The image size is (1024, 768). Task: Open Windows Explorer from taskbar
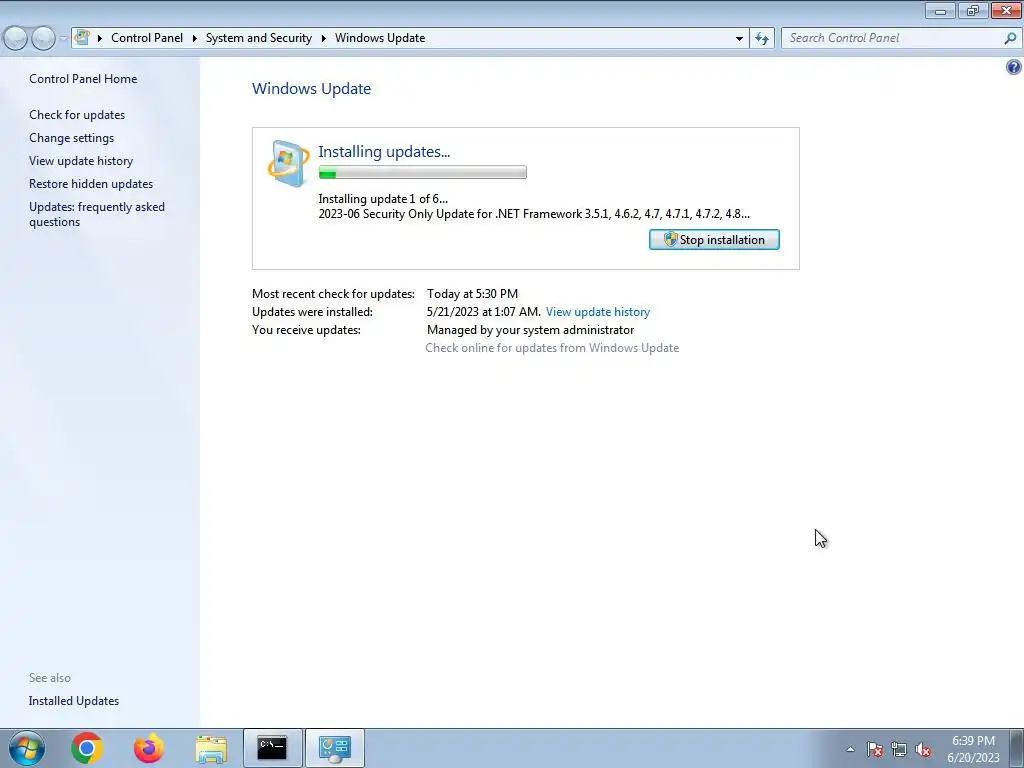coord(211,748)
